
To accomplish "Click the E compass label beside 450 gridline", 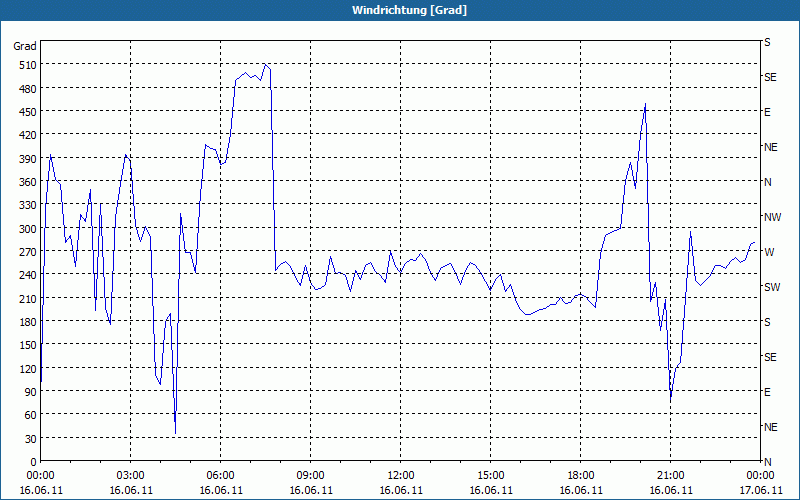I will (767, 112).
